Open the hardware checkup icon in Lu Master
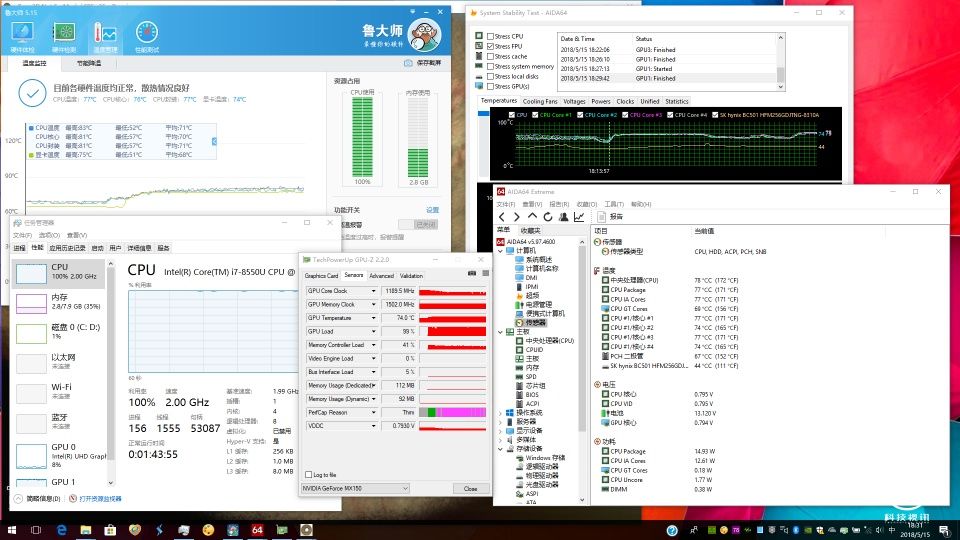The image size is (960, 540). (x=22, y=37)
